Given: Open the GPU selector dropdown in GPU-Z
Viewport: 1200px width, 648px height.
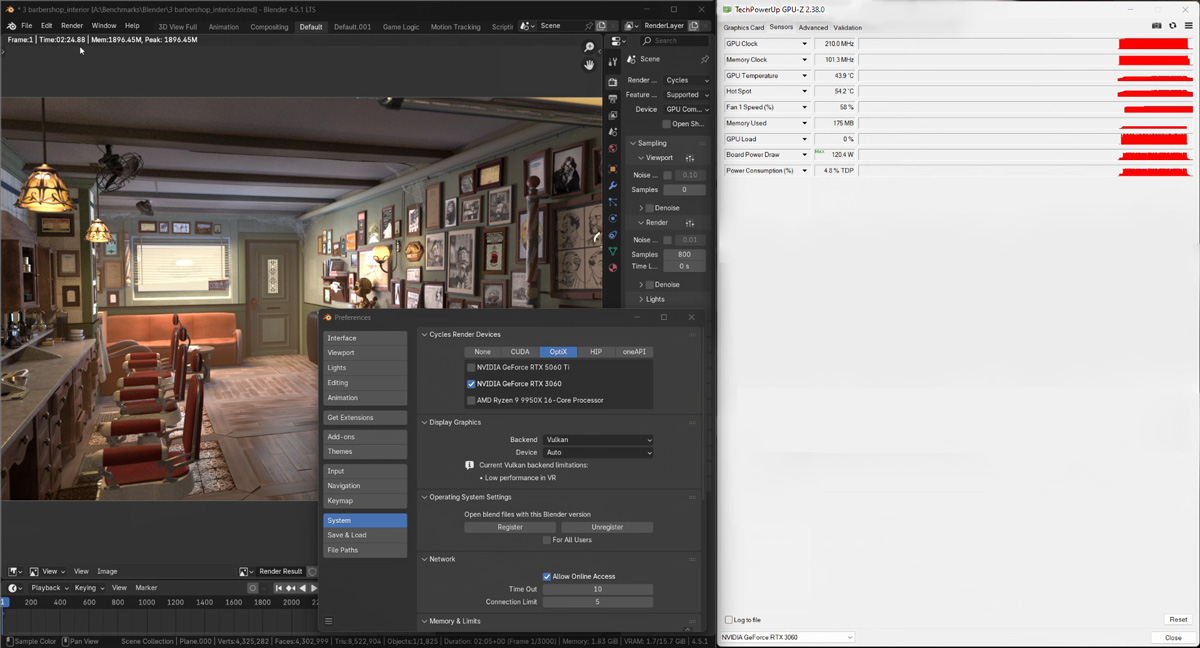Looking at the screenshot, I should [787, 637].
